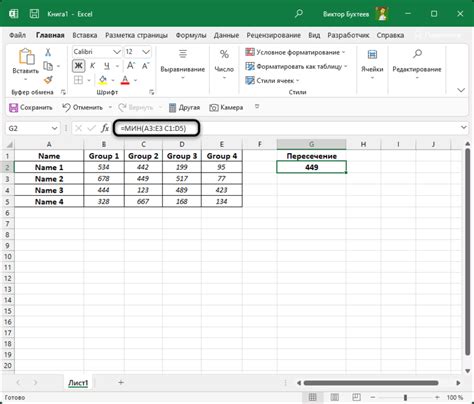Apply the fill color bucket icon
Image resolution: width=474 pixels, height=404 pixels.
[103, 80]
